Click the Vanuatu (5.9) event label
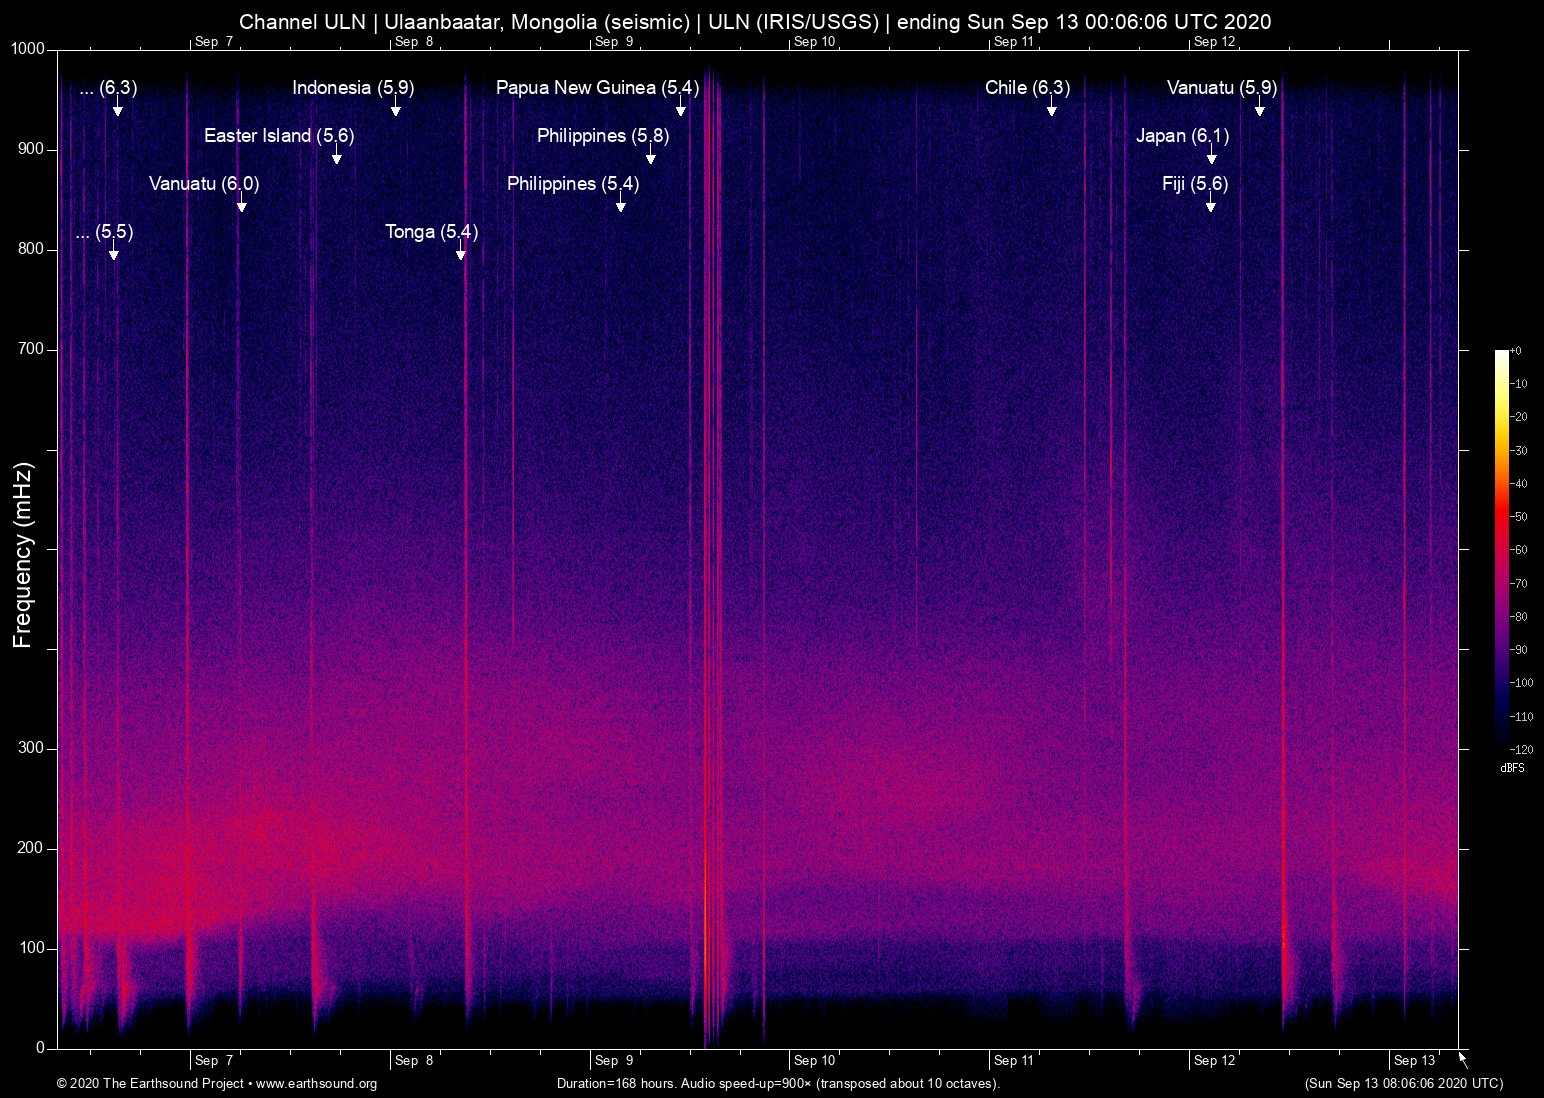Image resolution: width=1544 pixels, height=1098 pixels. 1222,88
